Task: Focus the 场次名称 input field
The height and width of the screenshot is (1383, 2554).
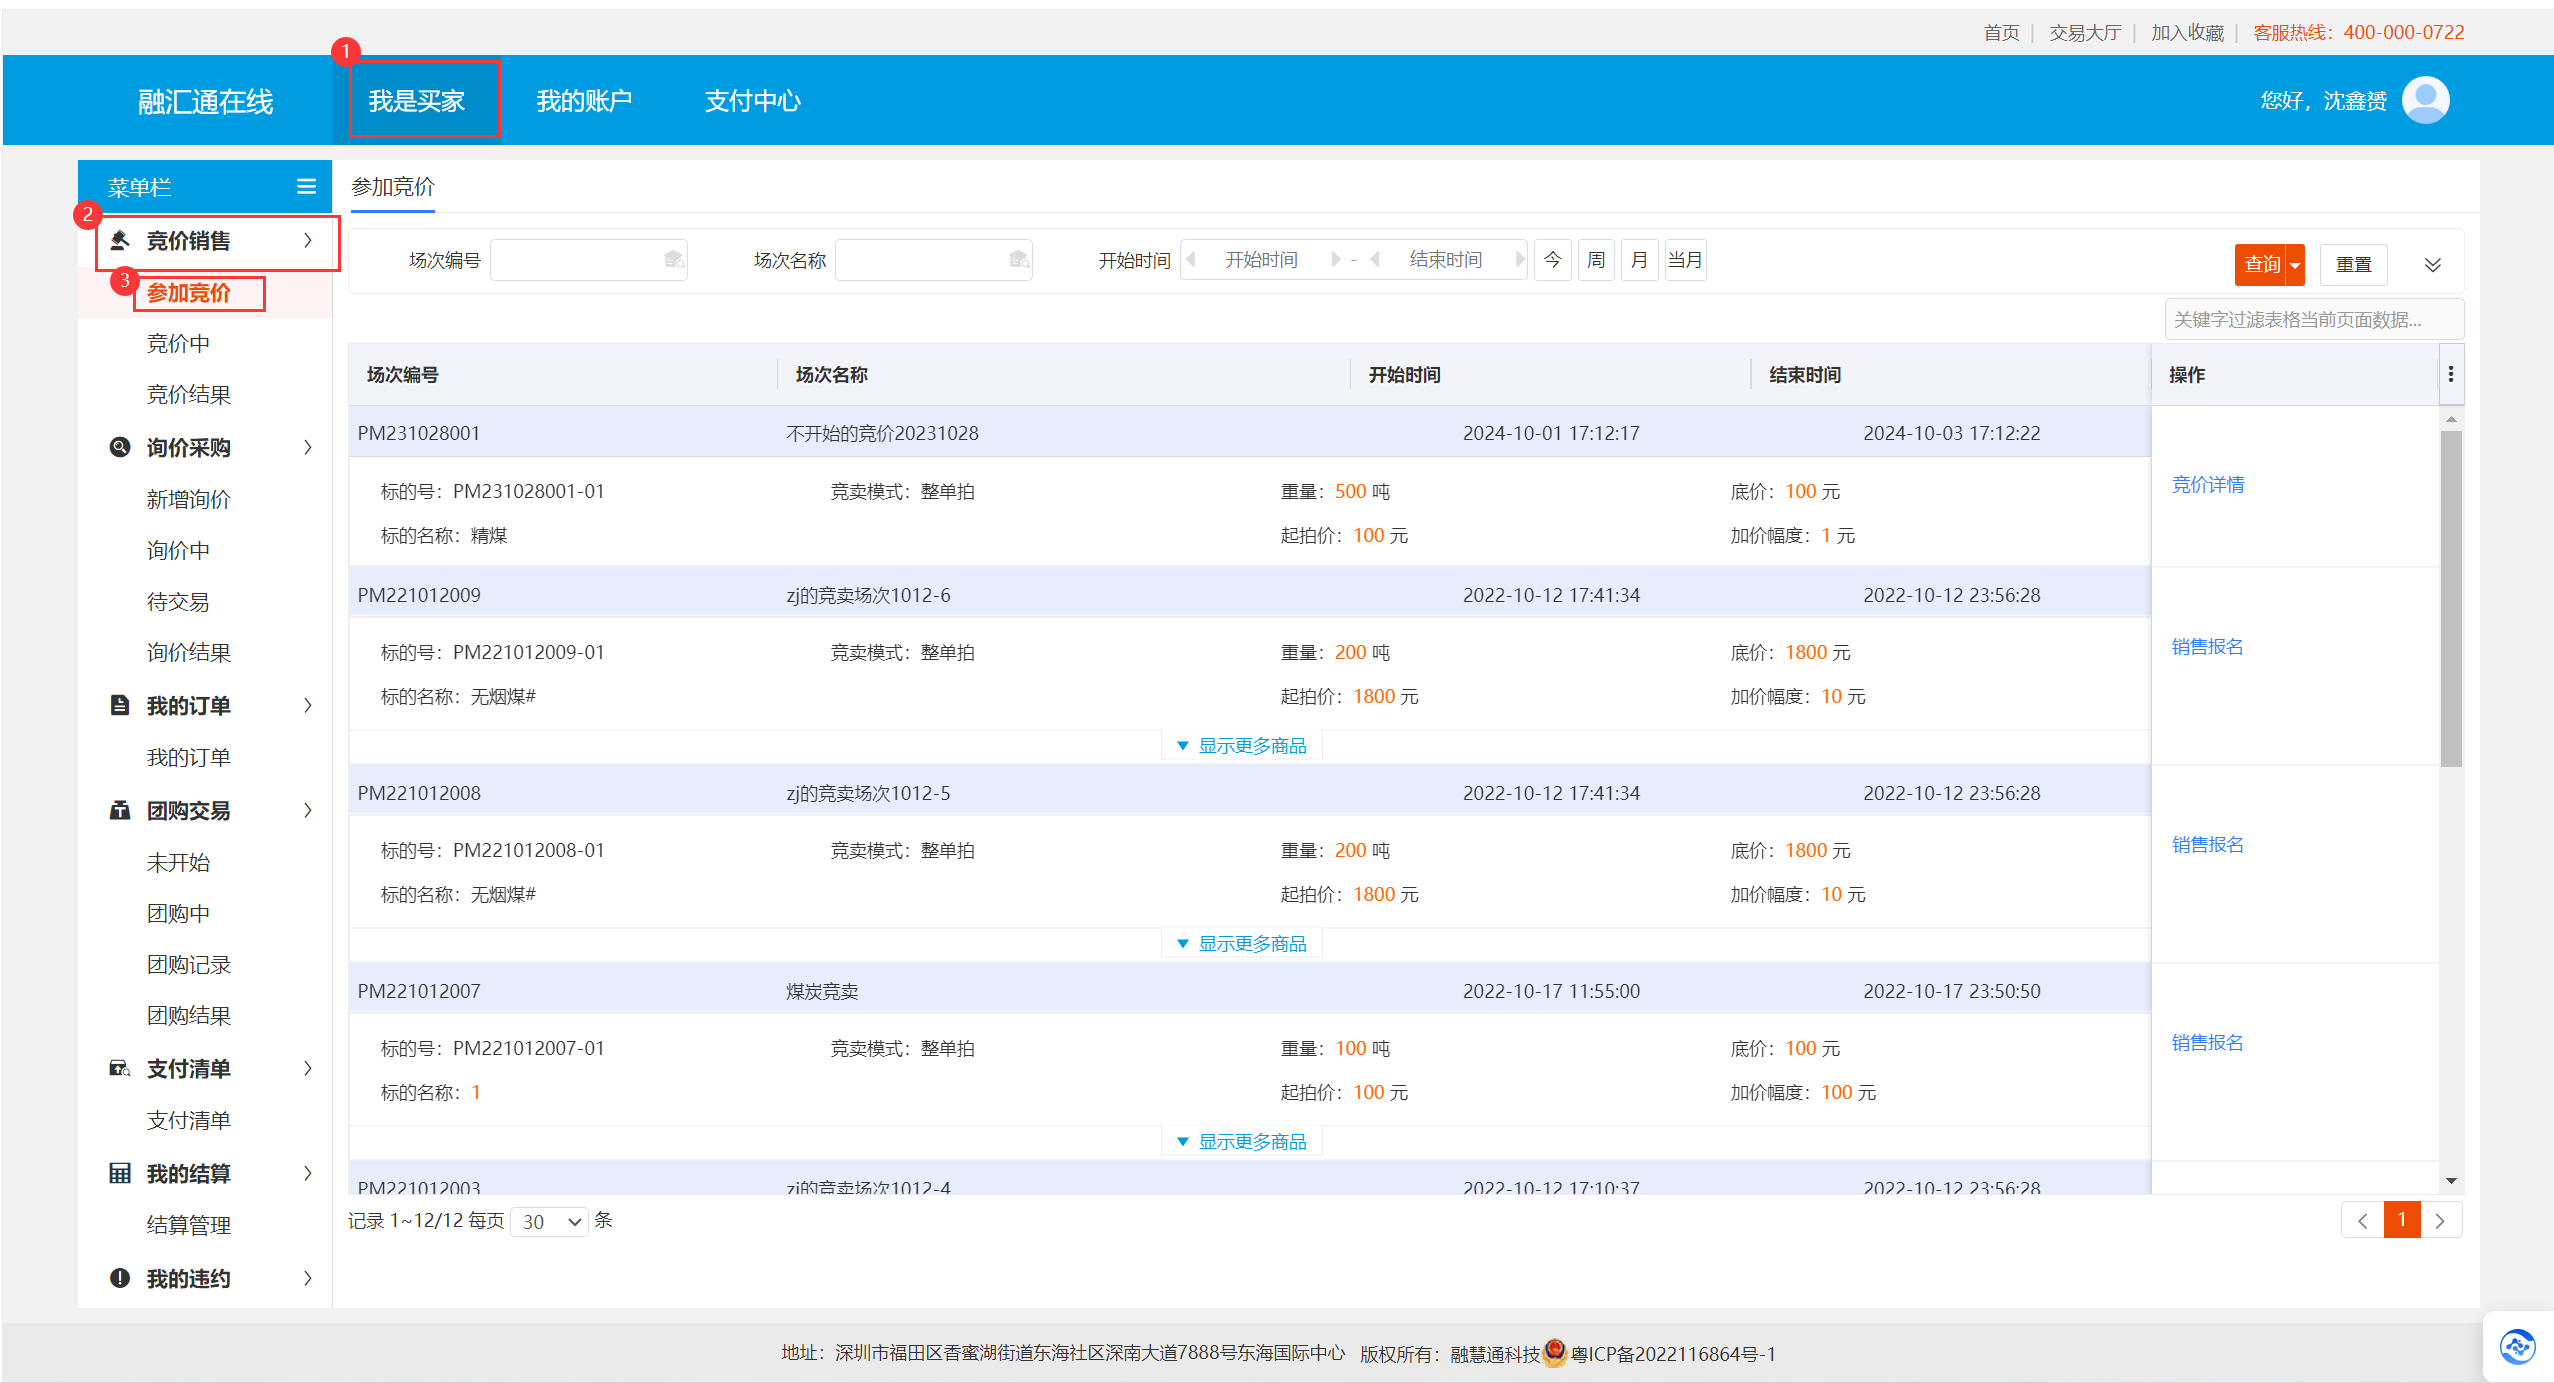Action: pyautogui.click(x=933, y=260)
